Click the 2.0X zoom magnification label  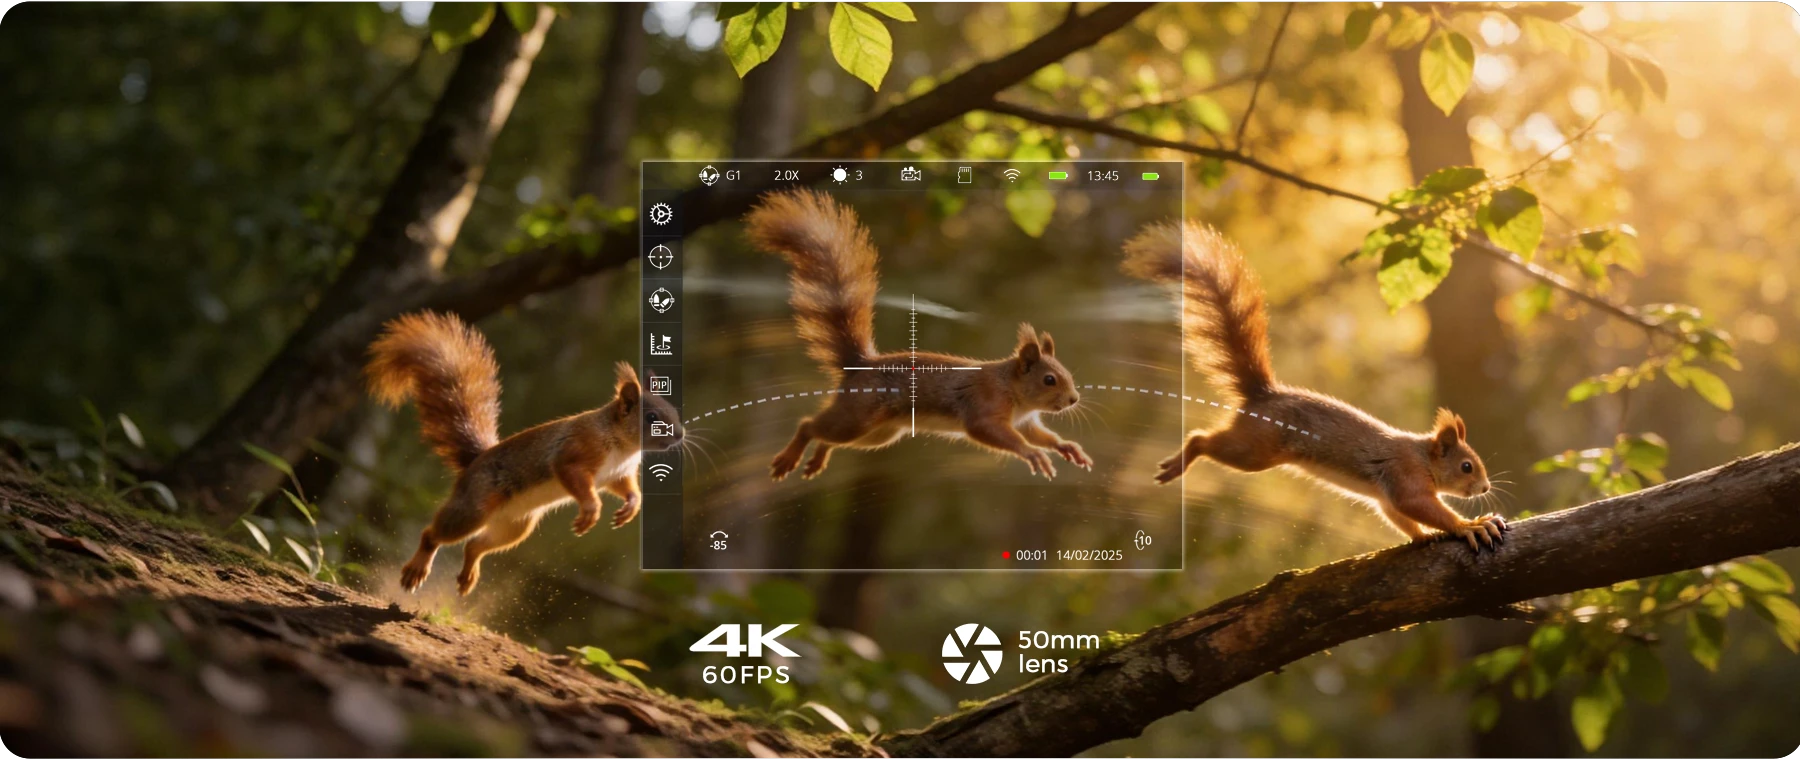click(786, 175)
